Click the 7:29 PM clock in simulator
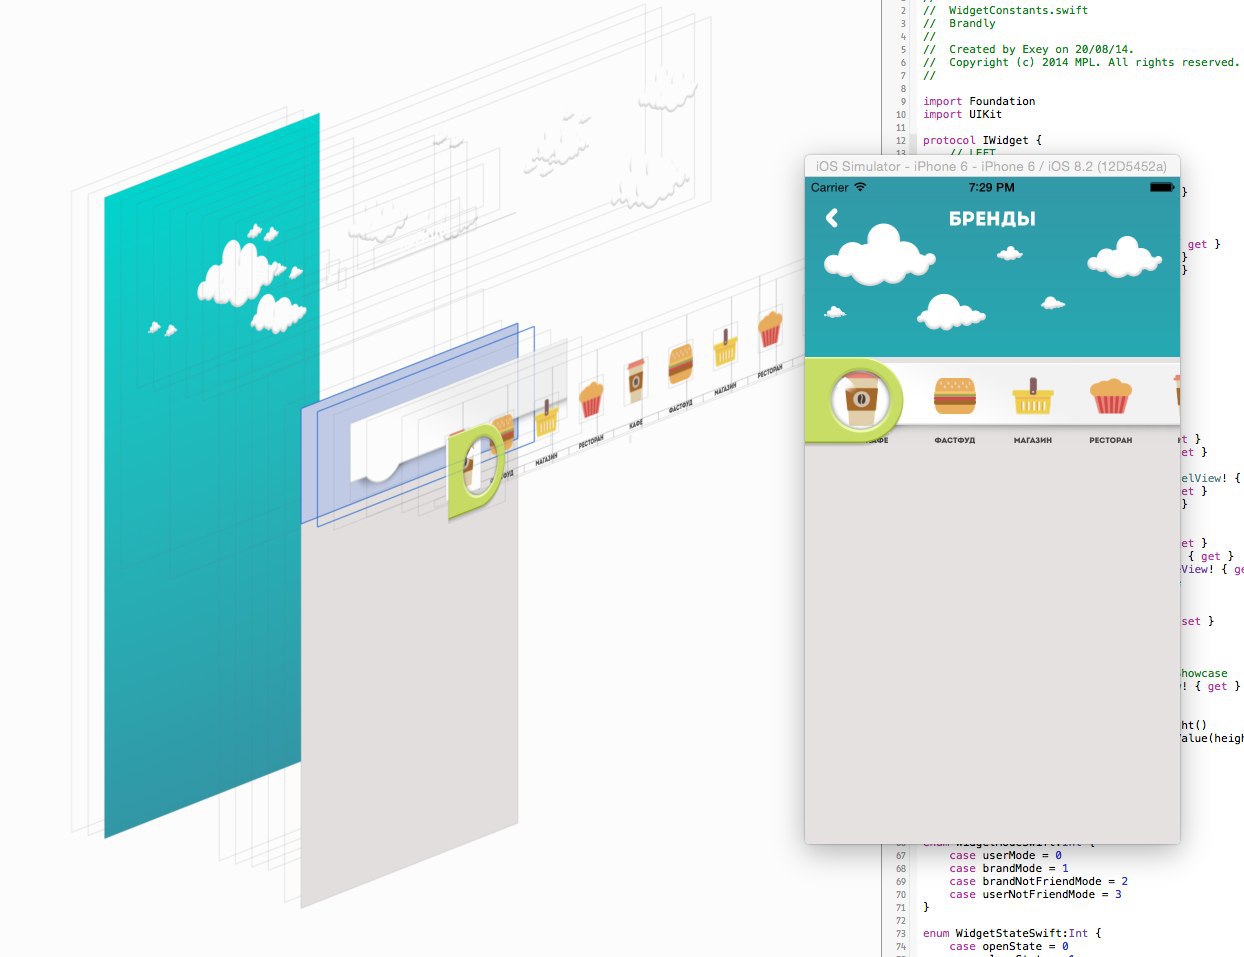This screenshot has width=1244, height=957. coord(991,187)
